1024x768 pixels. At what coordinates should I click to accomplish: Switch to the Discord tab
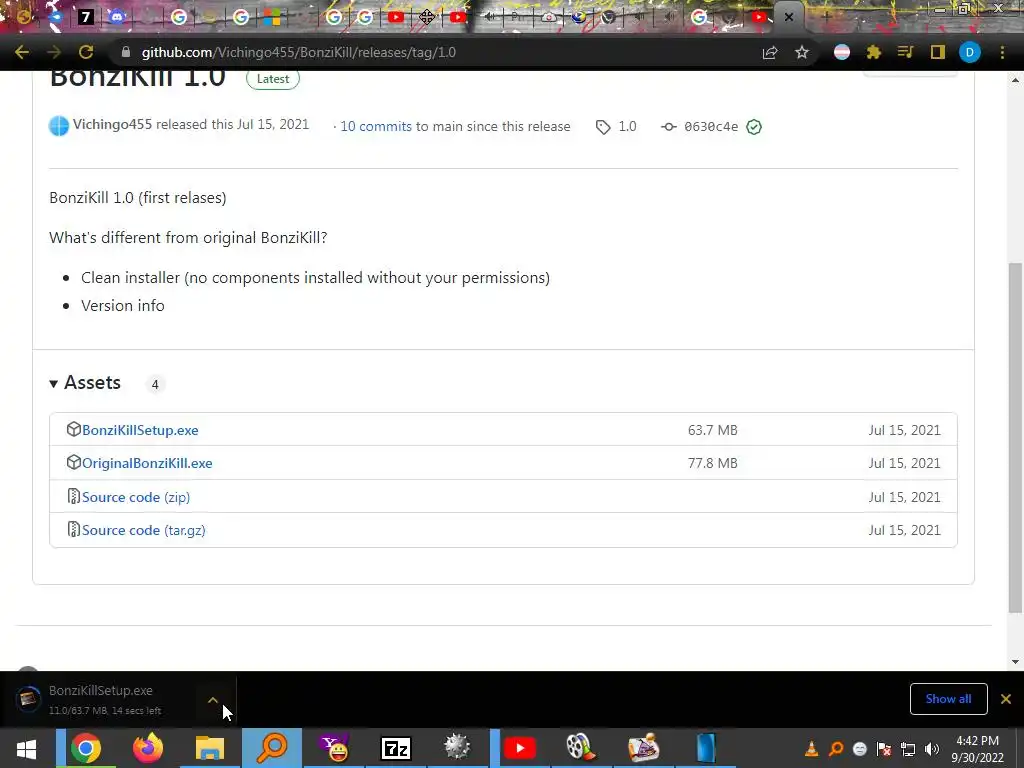point(116,17)
